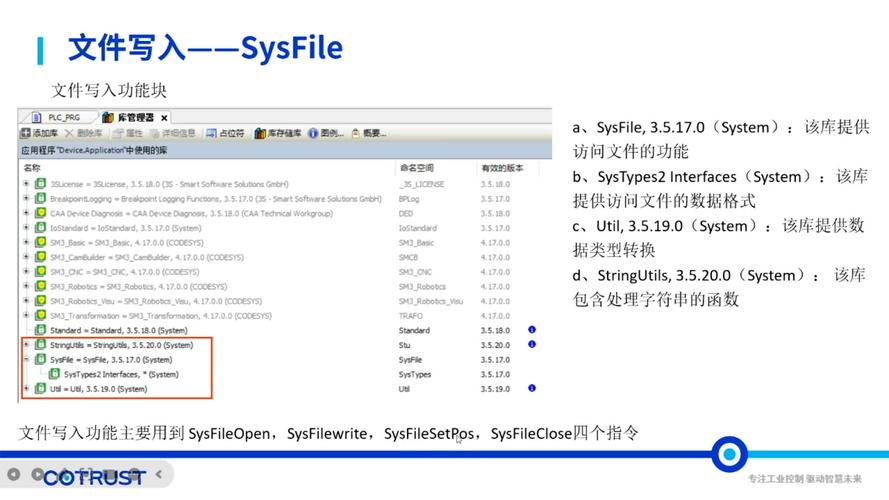Expand the 3SLicense library node
This screenshot has height=500, width=889.
click(26, 184)
